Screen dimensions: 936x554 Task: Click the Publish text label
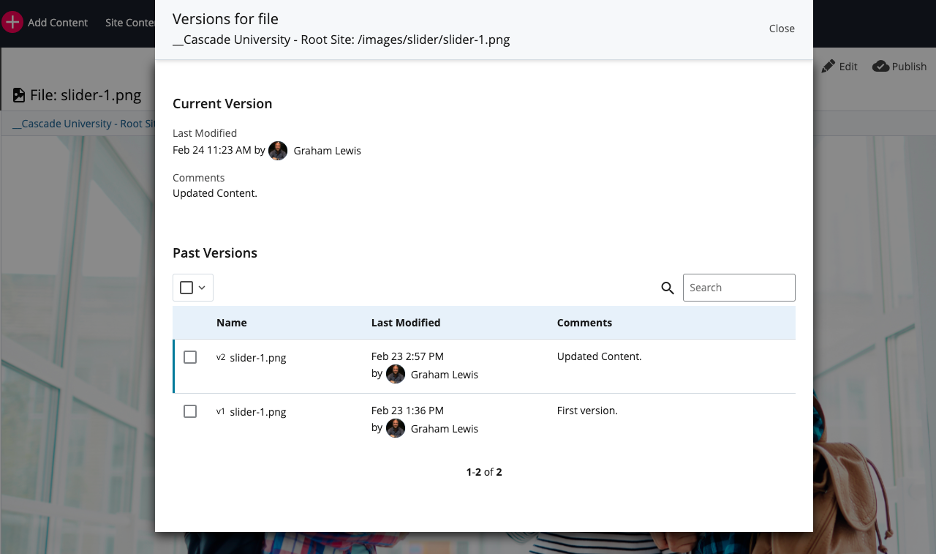pyautogui.click(x=909, y=66)
